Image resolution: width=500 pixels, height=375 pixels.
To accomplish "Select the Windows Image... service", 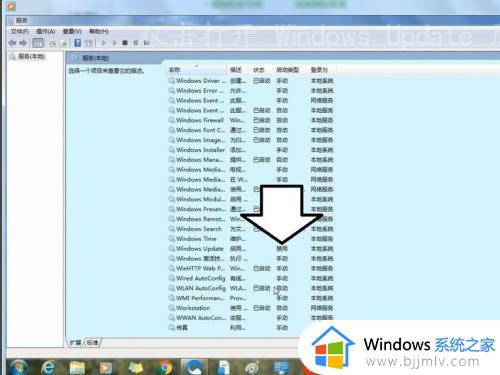I will coord(251,140).
